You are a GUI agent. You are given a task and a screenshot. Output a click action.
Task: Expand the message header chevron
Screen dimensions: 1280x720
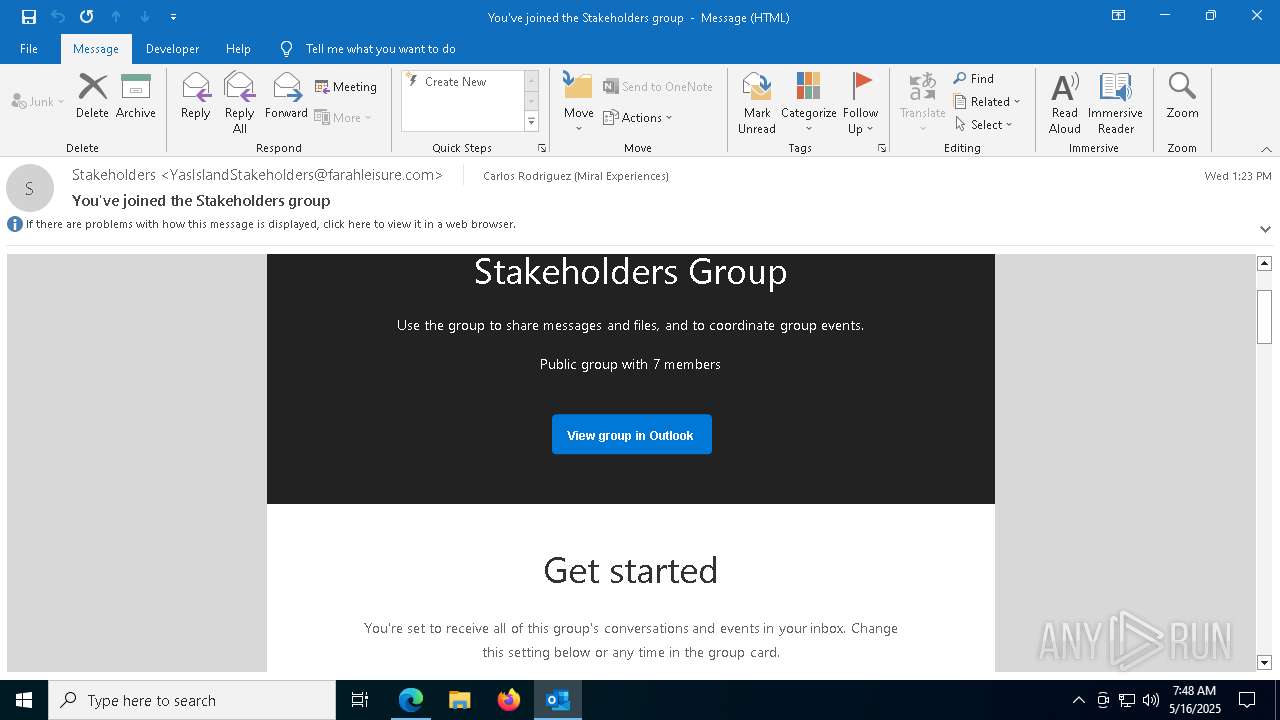tap(1265, 229)
